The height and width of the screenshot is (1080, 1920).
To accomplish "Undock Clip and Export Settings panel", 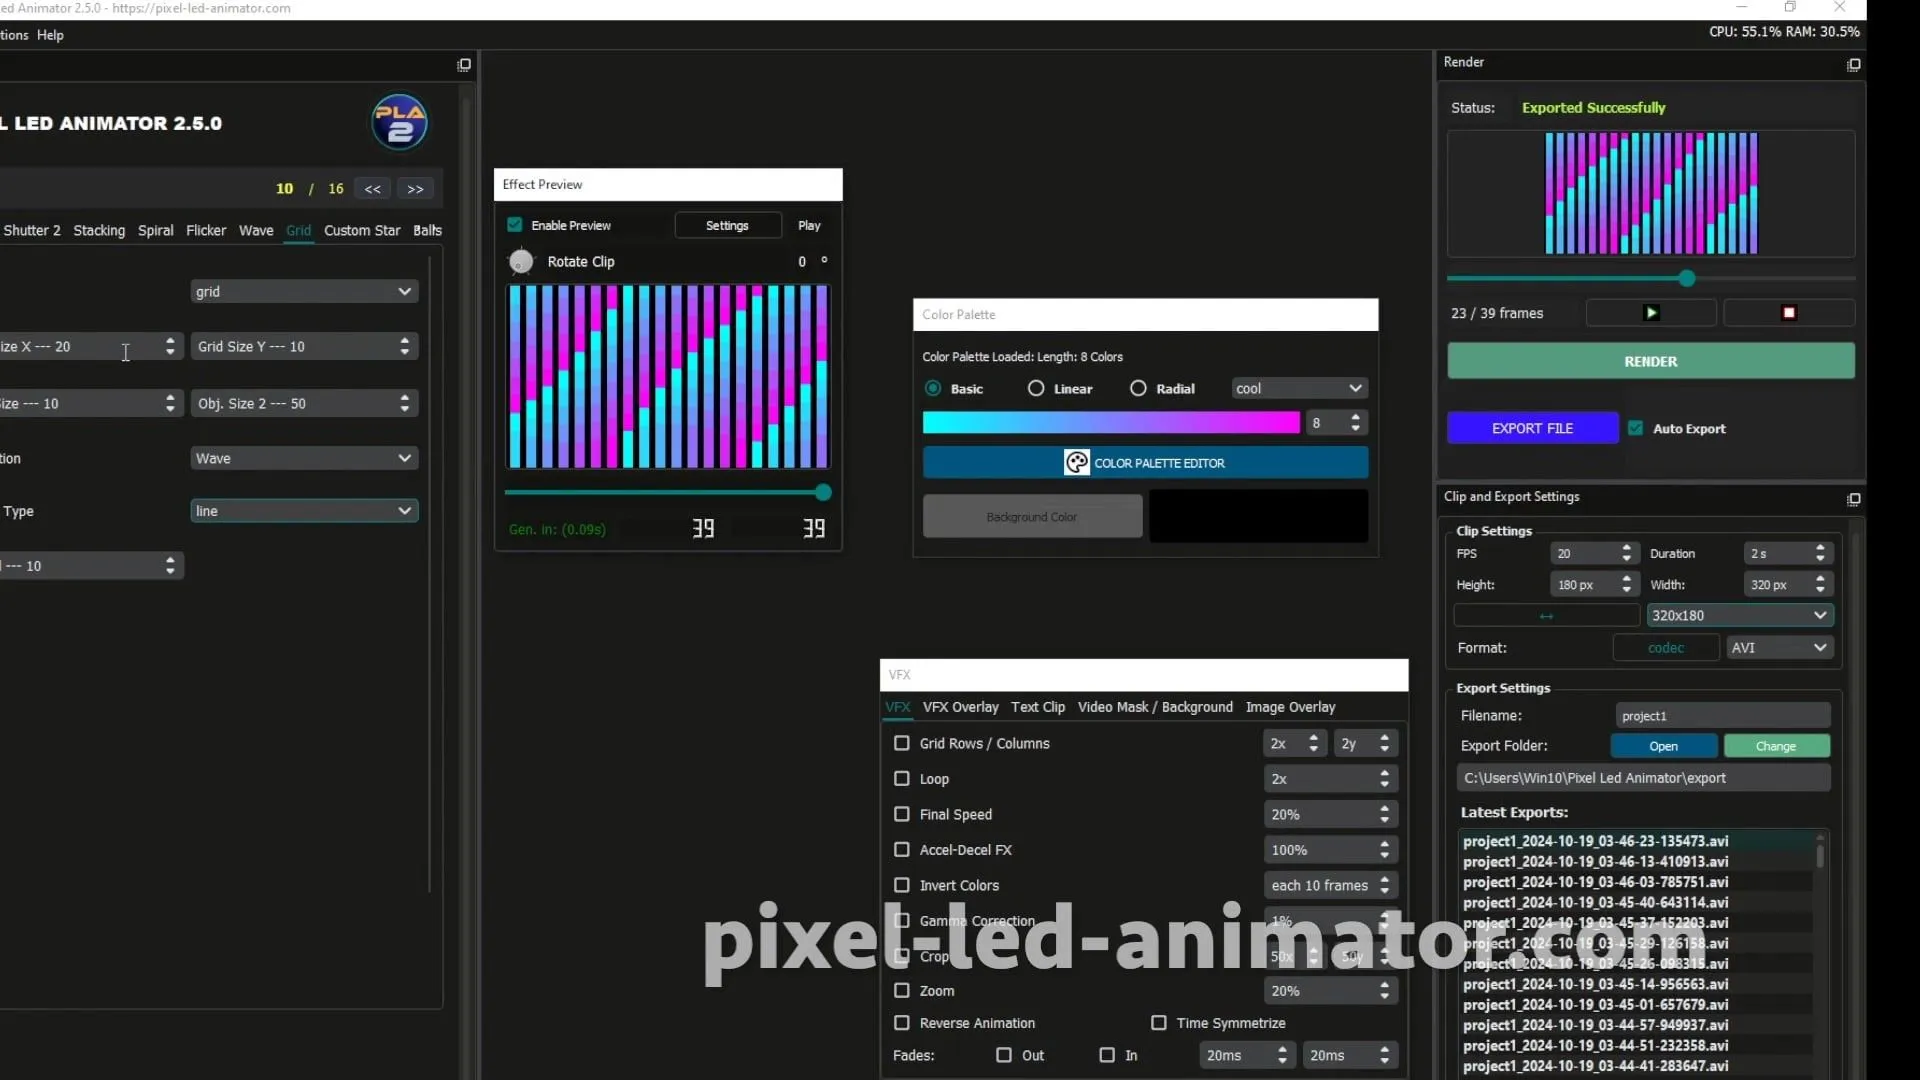I will coord(1853,499).
